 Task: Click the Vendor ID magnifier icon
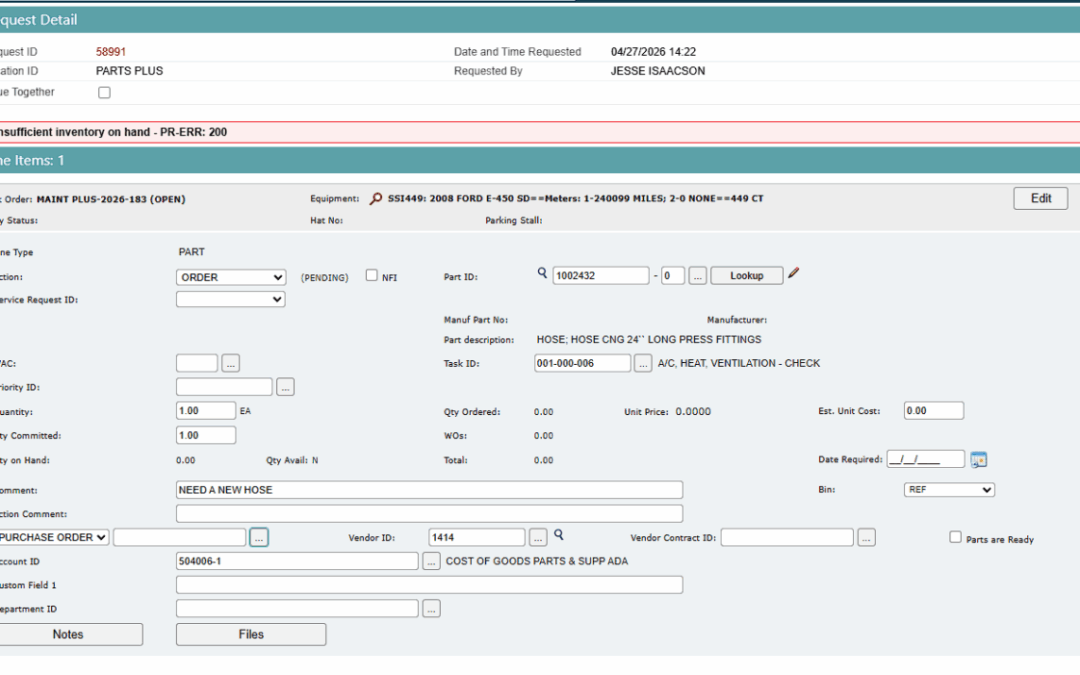tap(559, 534)
